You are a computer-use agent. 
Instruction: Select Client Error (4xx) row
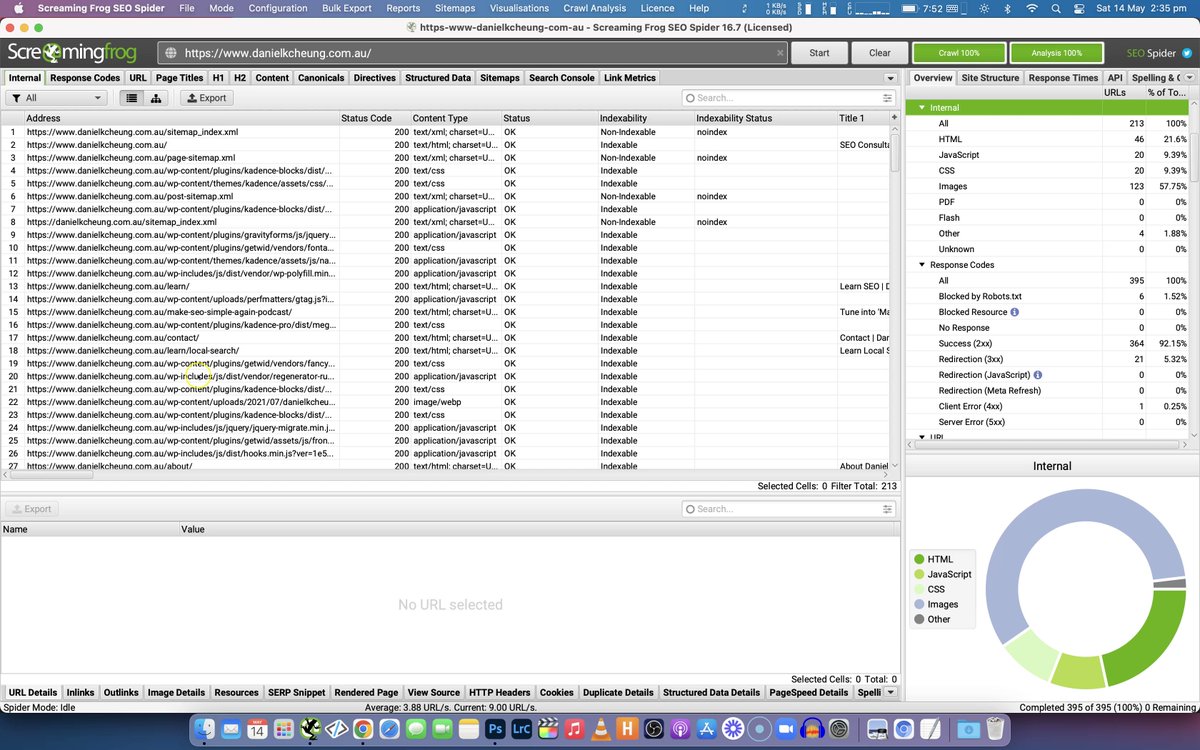[x=1047, y=406]
